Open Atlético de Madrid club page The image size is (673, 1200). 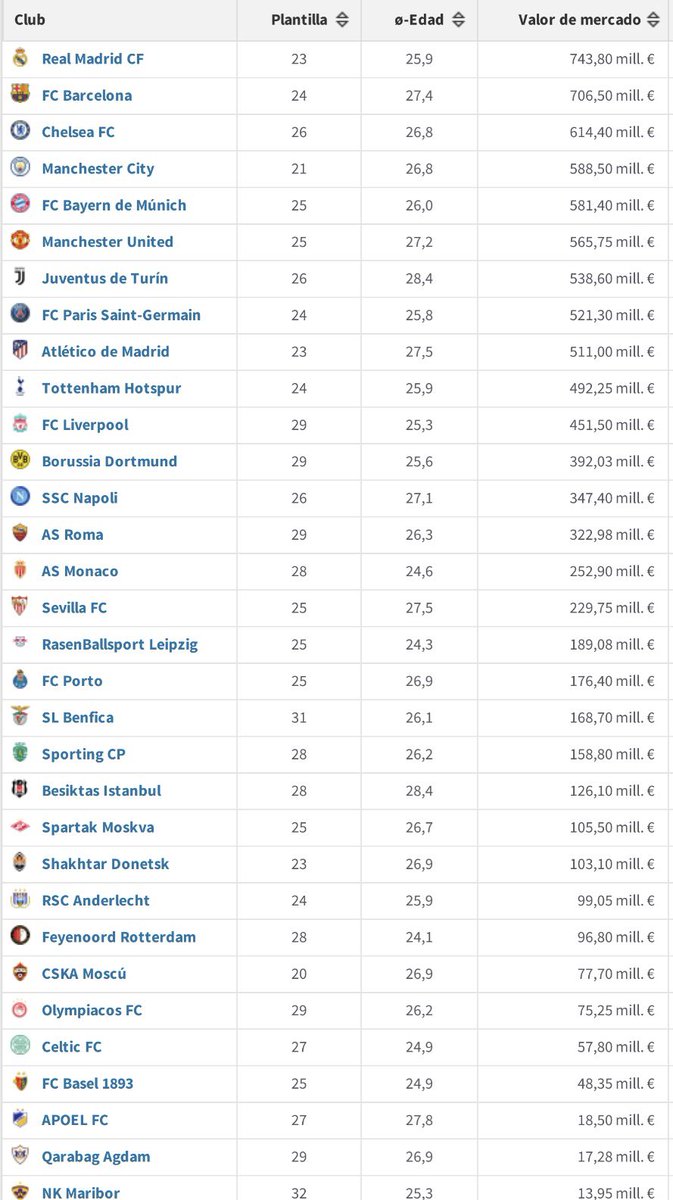(x=106, y=351)
